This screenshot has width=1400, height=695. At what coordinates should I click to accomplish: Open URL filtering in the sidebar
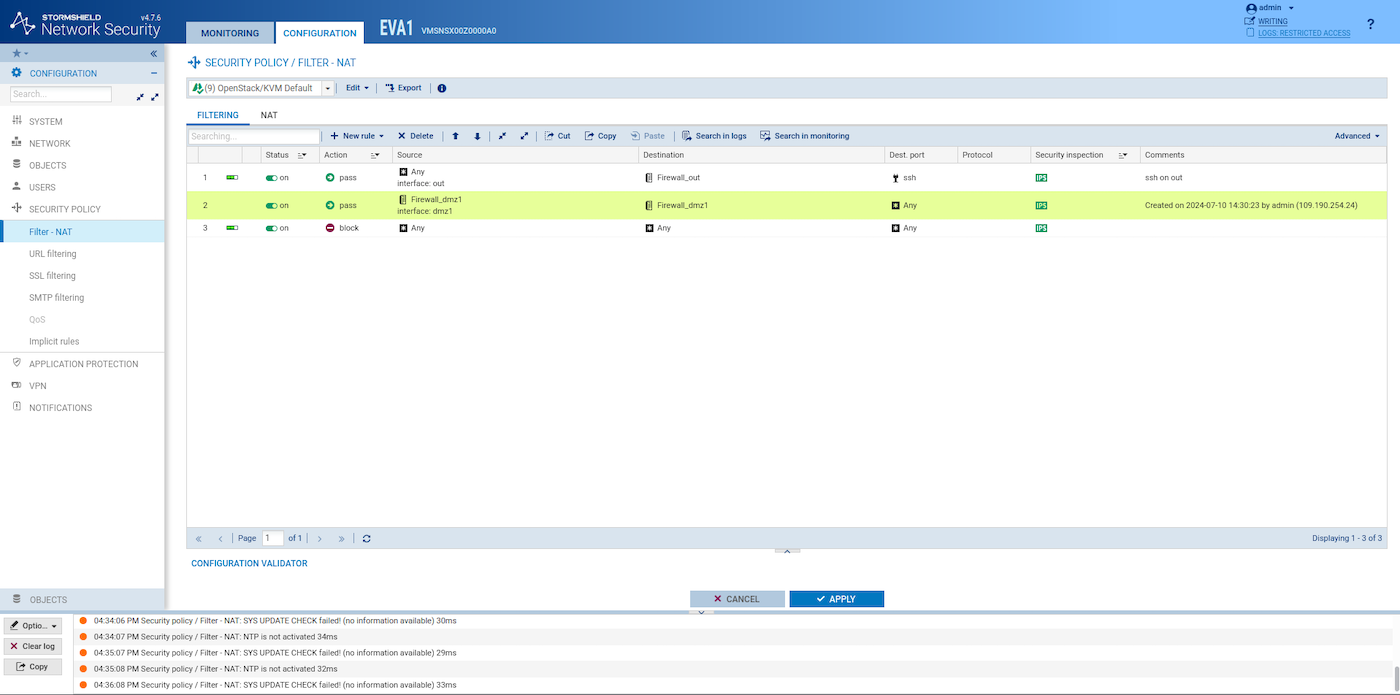(x=52, y=254)
